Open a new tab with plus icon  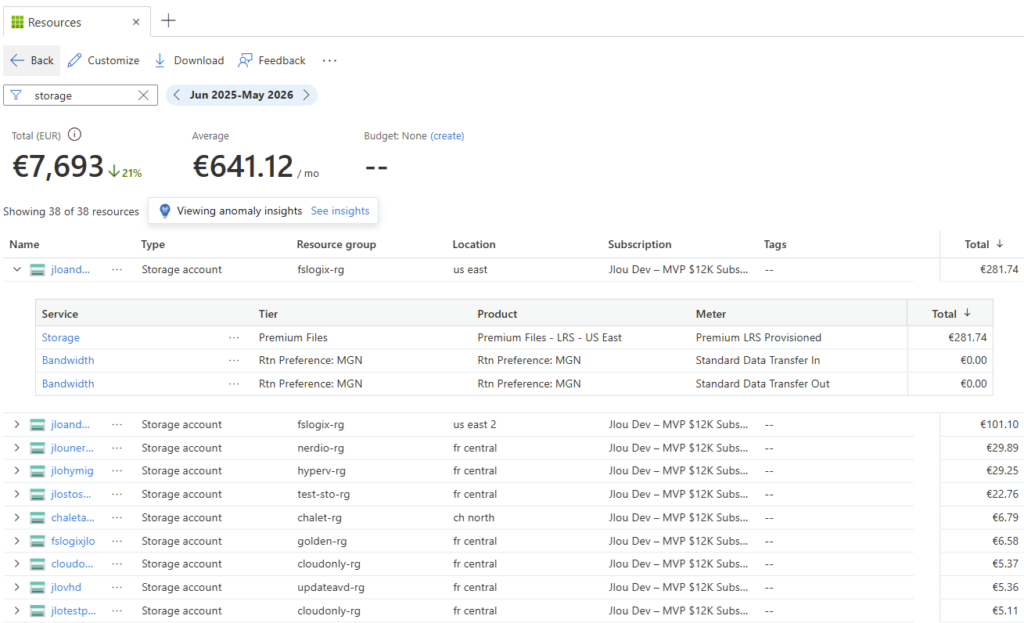[168, 20]
